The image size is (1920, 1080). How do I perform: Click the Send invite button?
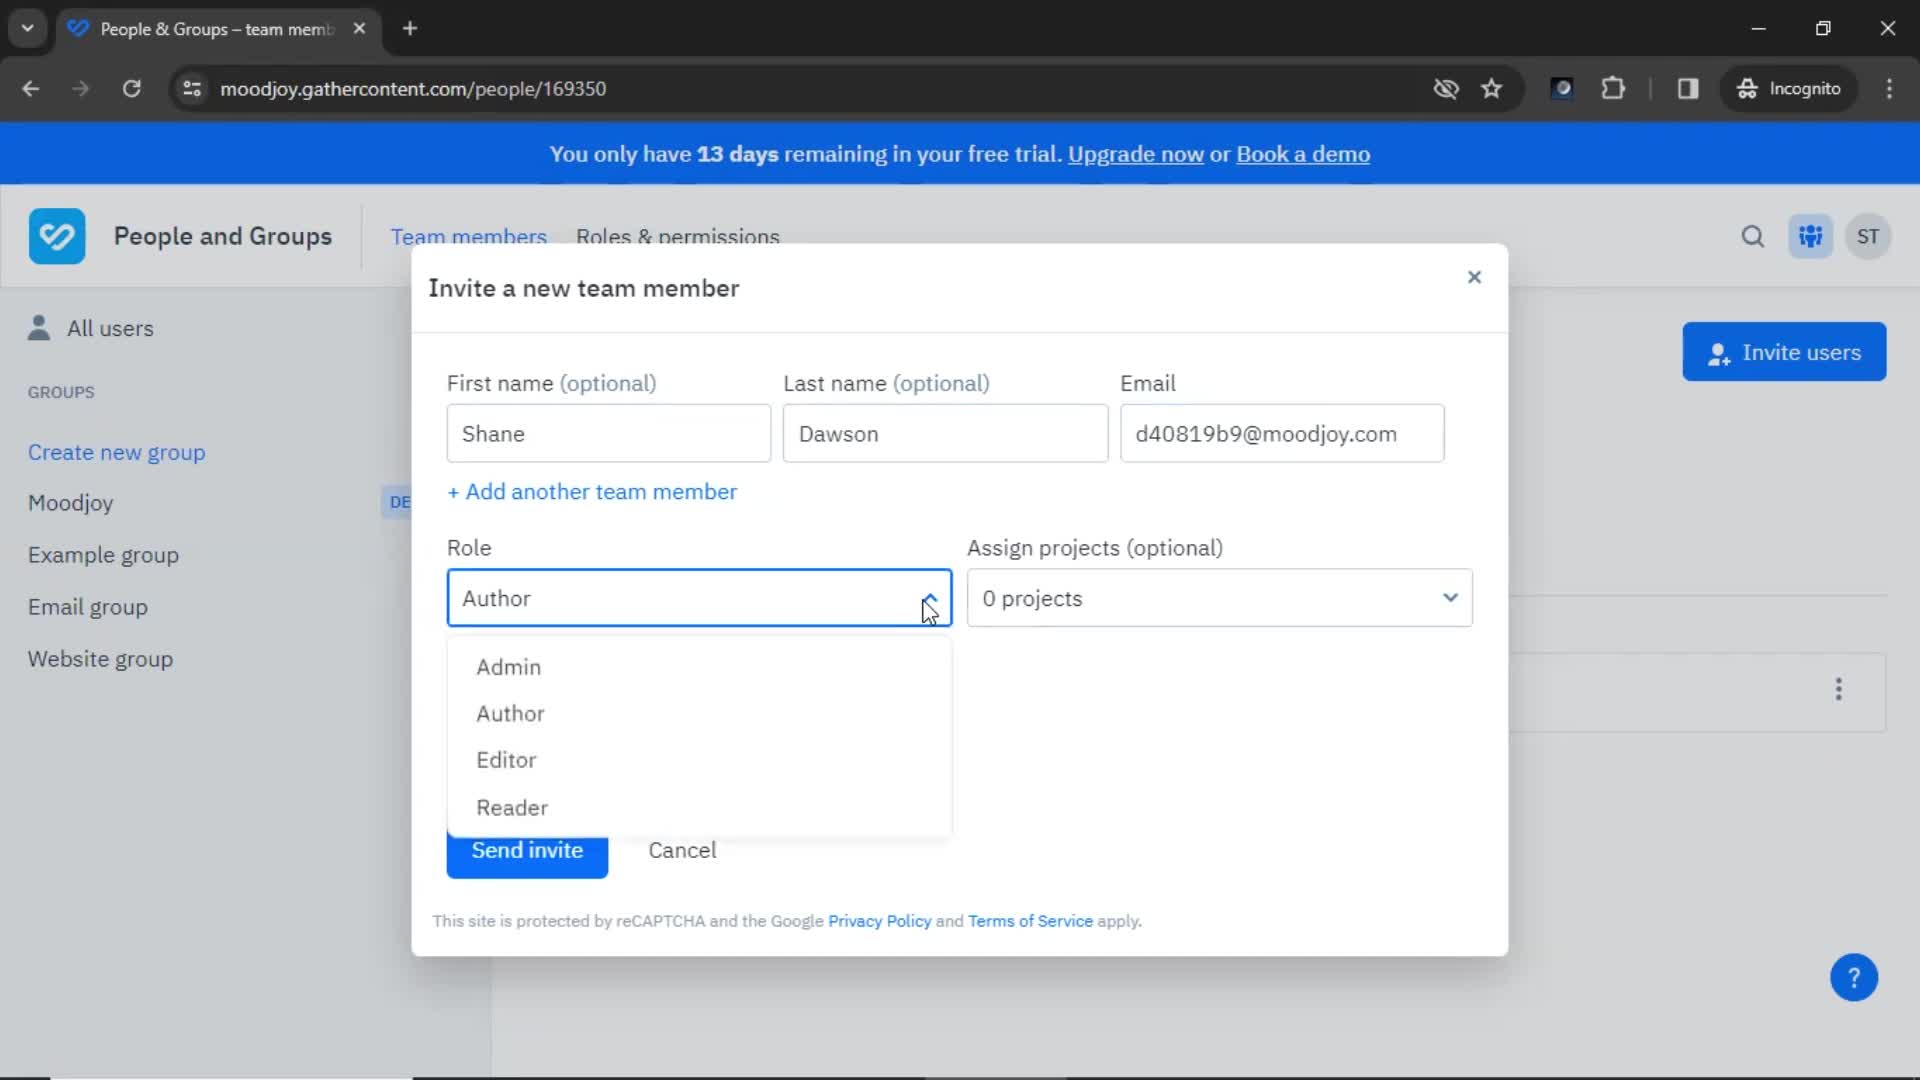[x=527, y=851]
